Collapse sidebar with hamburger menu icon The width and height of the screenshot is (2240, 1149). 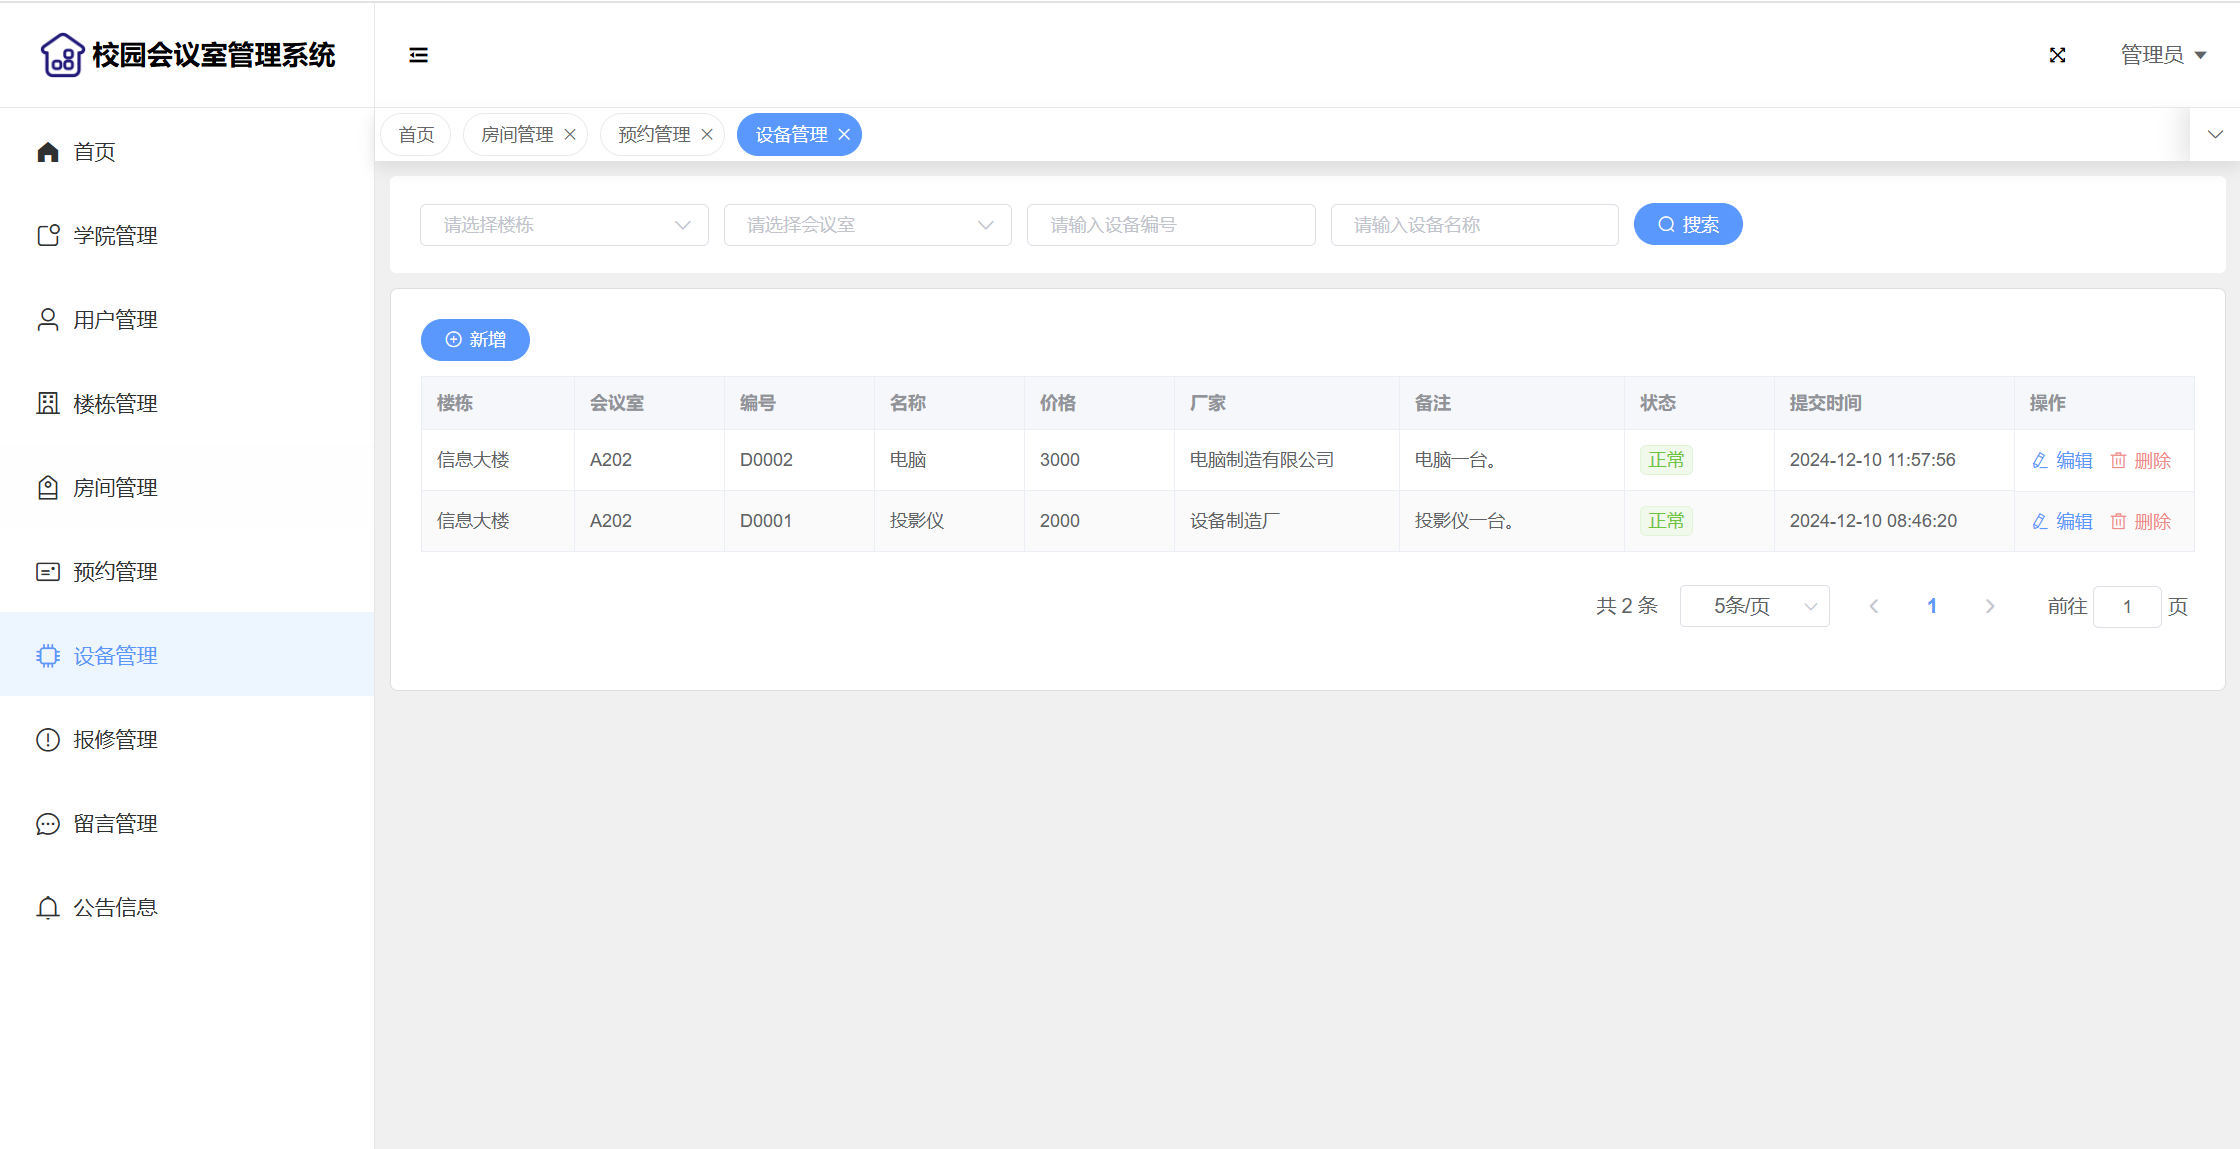(x=418, y=55)
